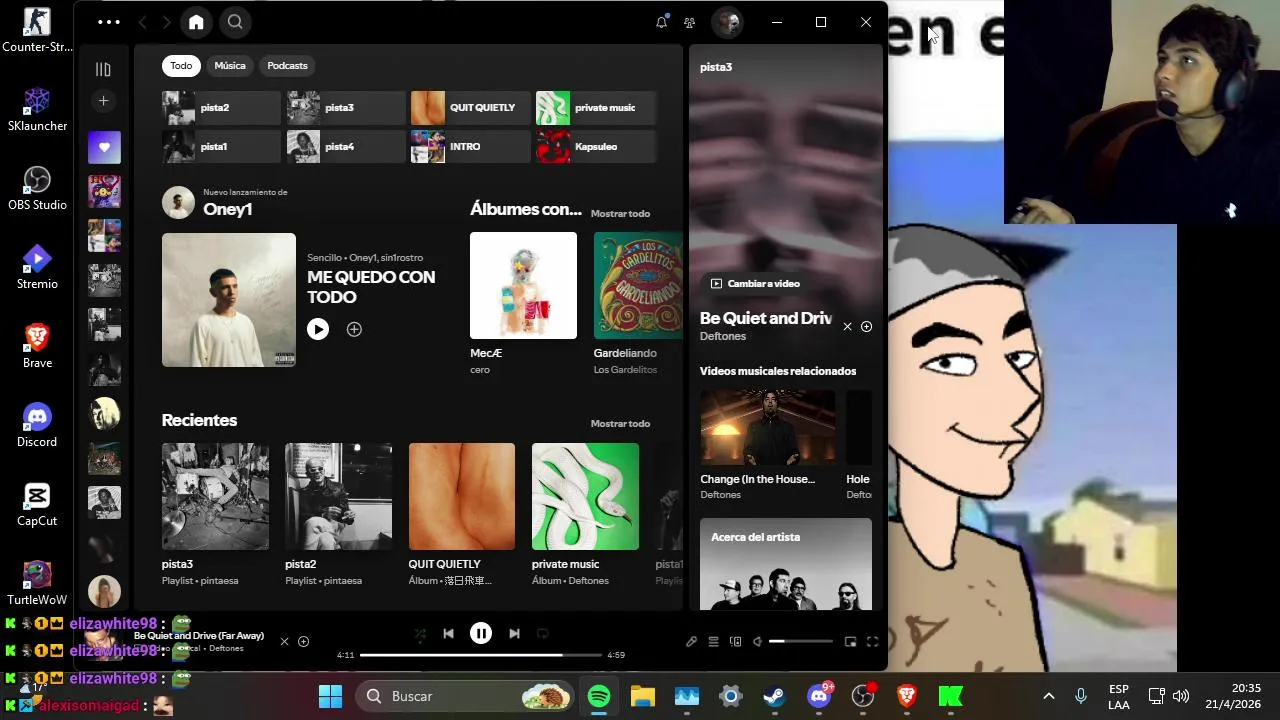The height and width of the screenshot is (720, 1280).
Task: Open QUIT QUIETLY album in Recientes
Action: pos(462,497)
